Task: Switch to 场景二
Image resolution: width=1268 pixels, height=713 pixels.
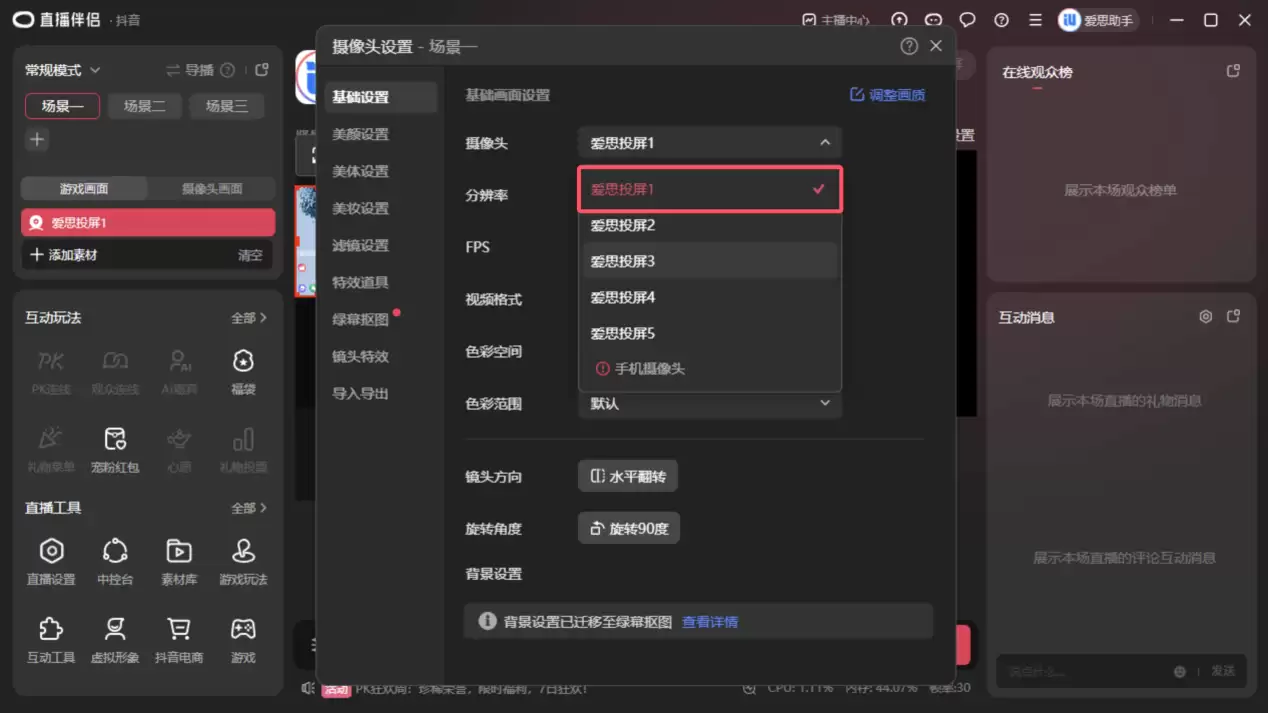Action: (x=144, y=106)
